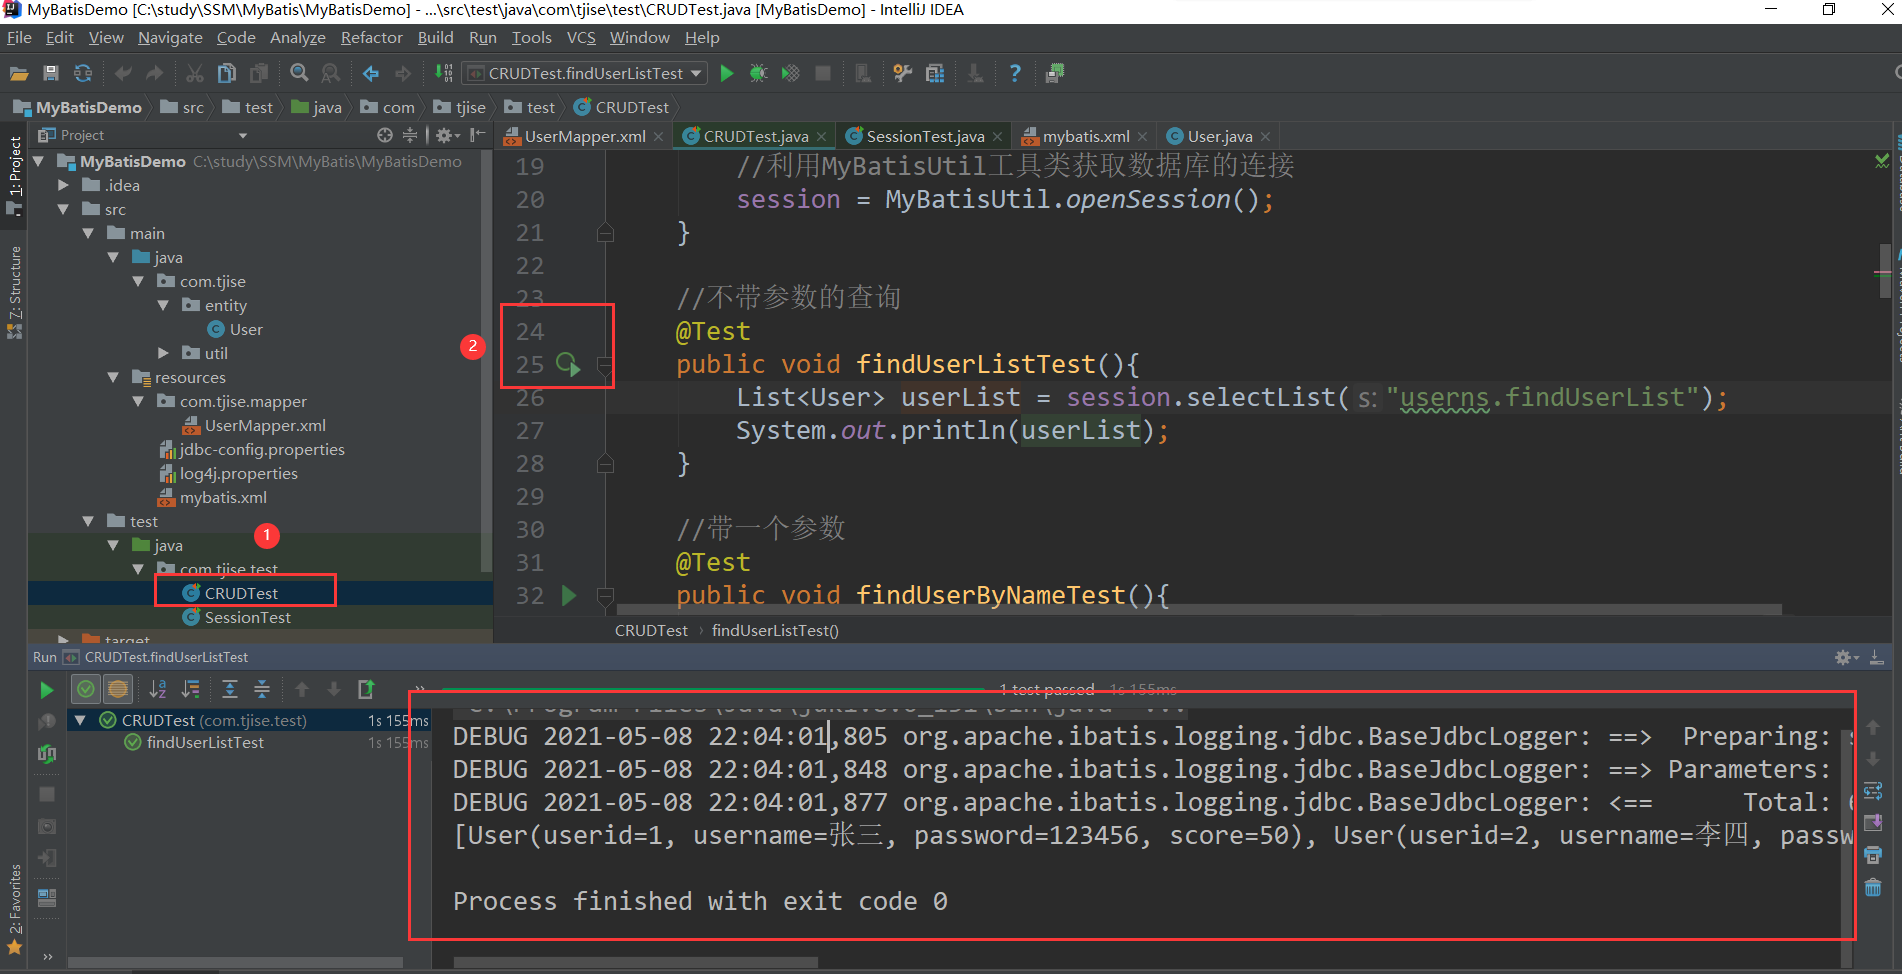Viewport: 1902px width, 974px height.
Task: Collapse the resources folder node
Action: tap(113, 377)
